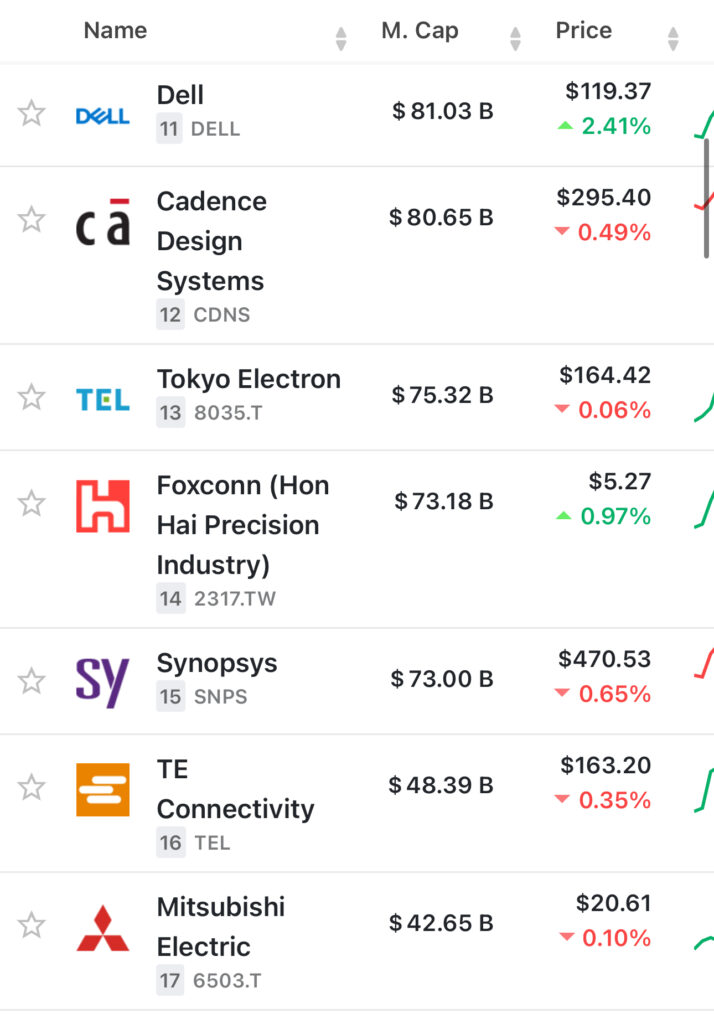Viewport: 714px width, 1024px height.
Task: Click the Foxconn red logo
Action: coord(103,505)
